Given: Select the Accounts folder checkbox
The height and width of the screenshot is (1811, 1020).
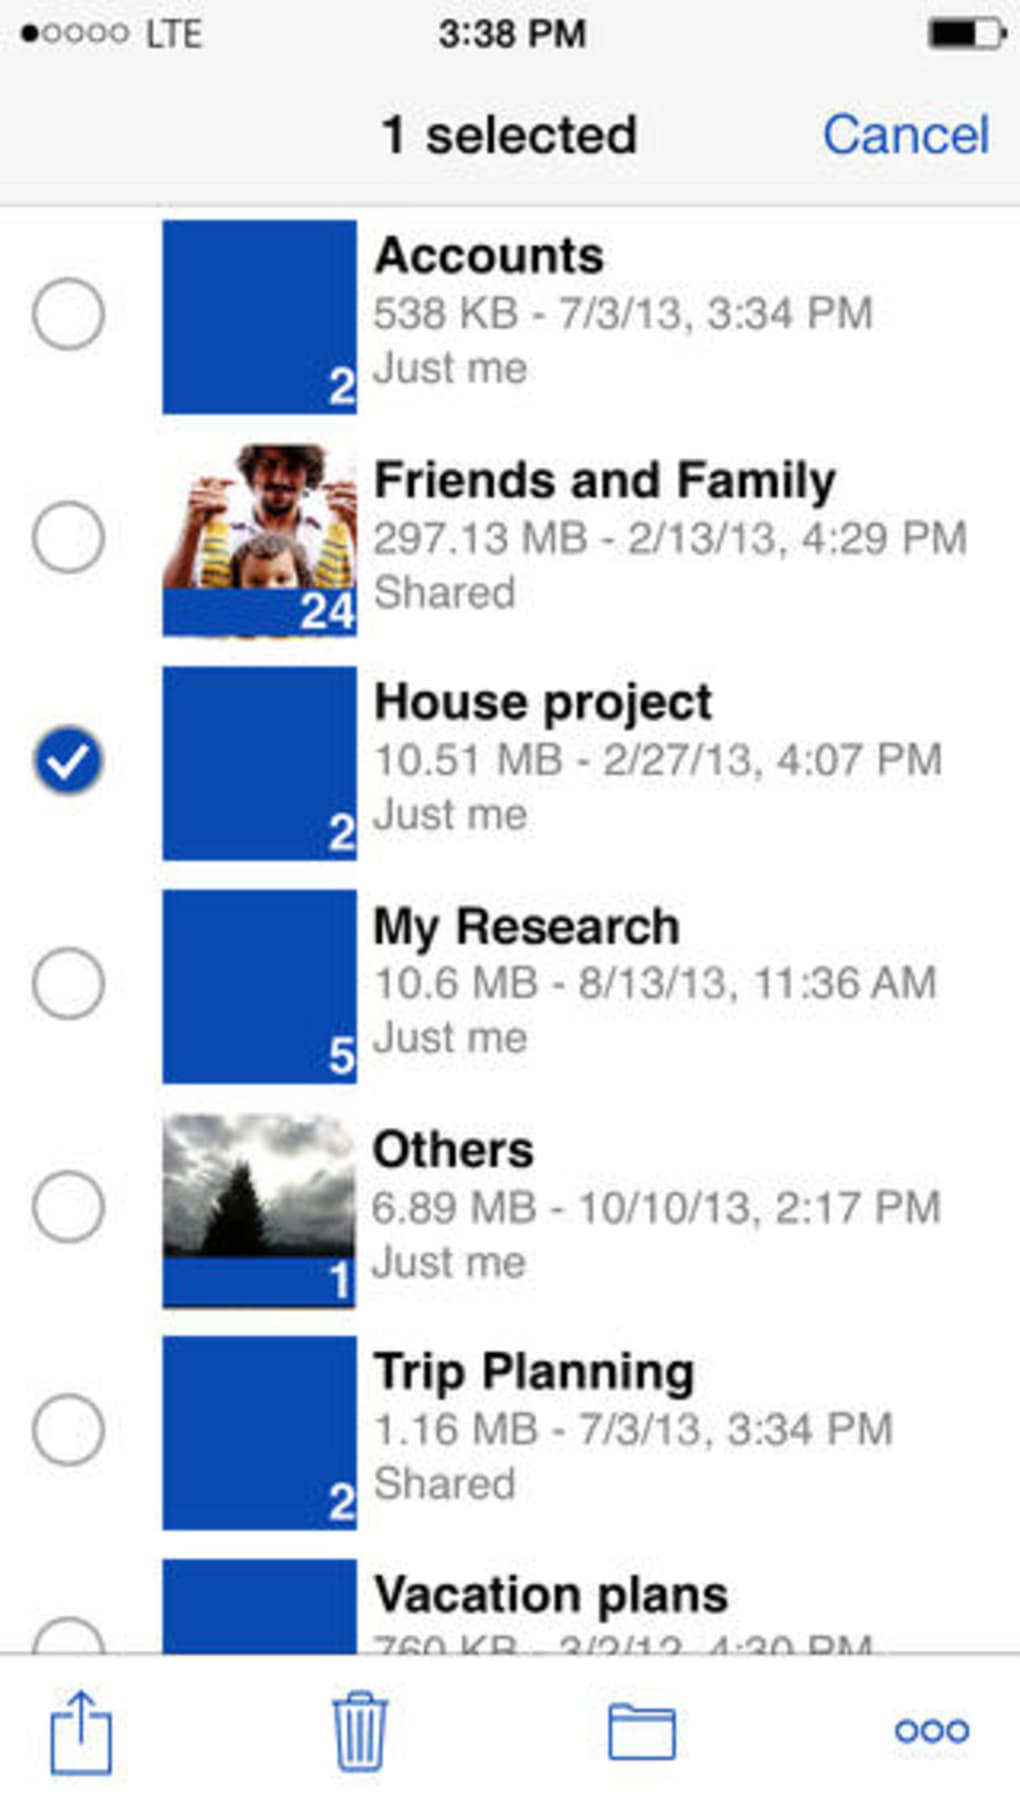Looking at the screenshot, I should pyautogui.click(x=68, y=314).
